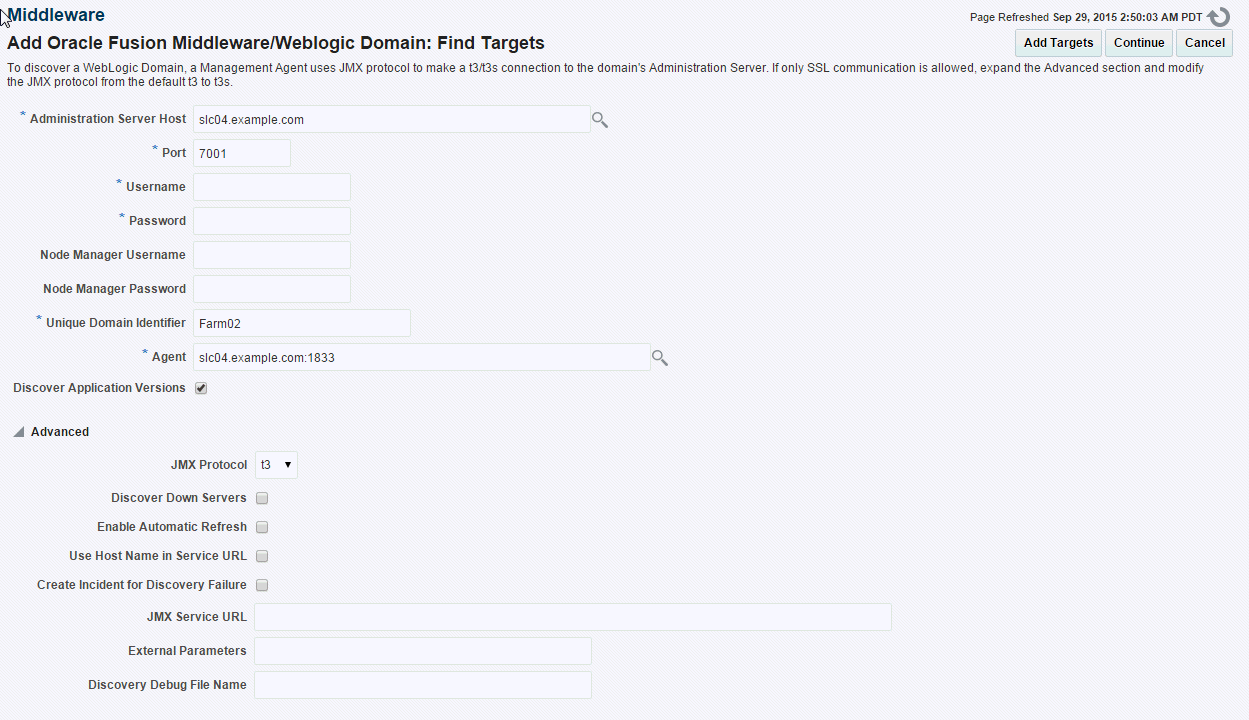Viewport: 1249px width, 720px height.
Task: Enable Create Incident for Discovery Failure
Action: (262, 585)
